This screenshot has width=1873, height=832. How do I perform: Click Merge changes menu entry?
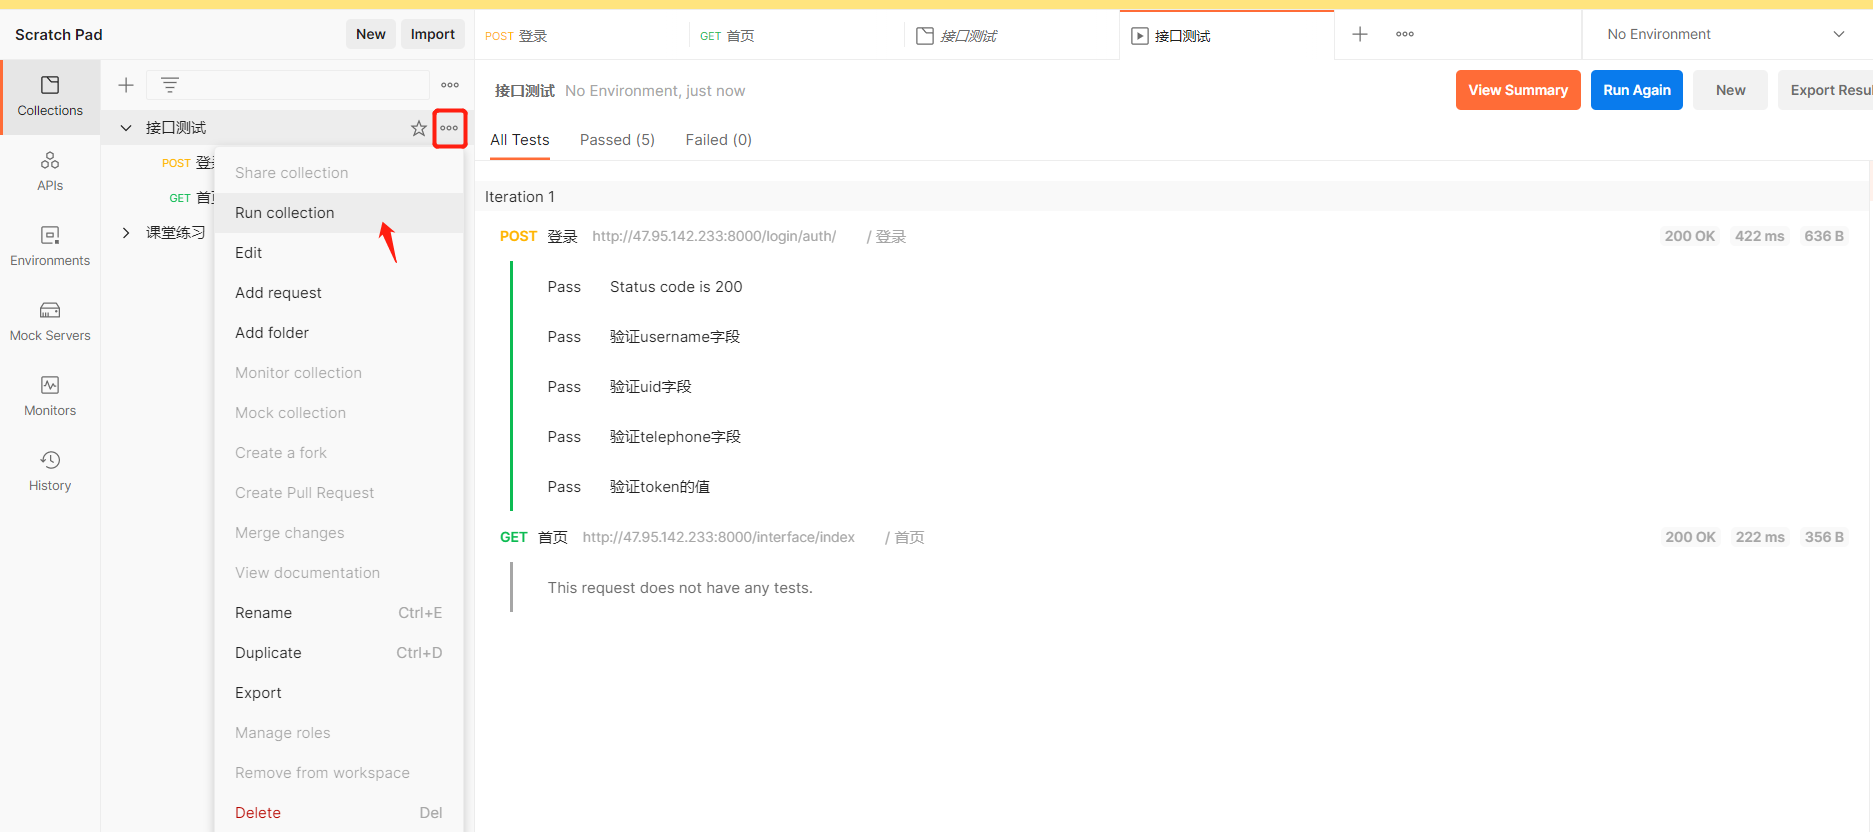coord(339,533)
